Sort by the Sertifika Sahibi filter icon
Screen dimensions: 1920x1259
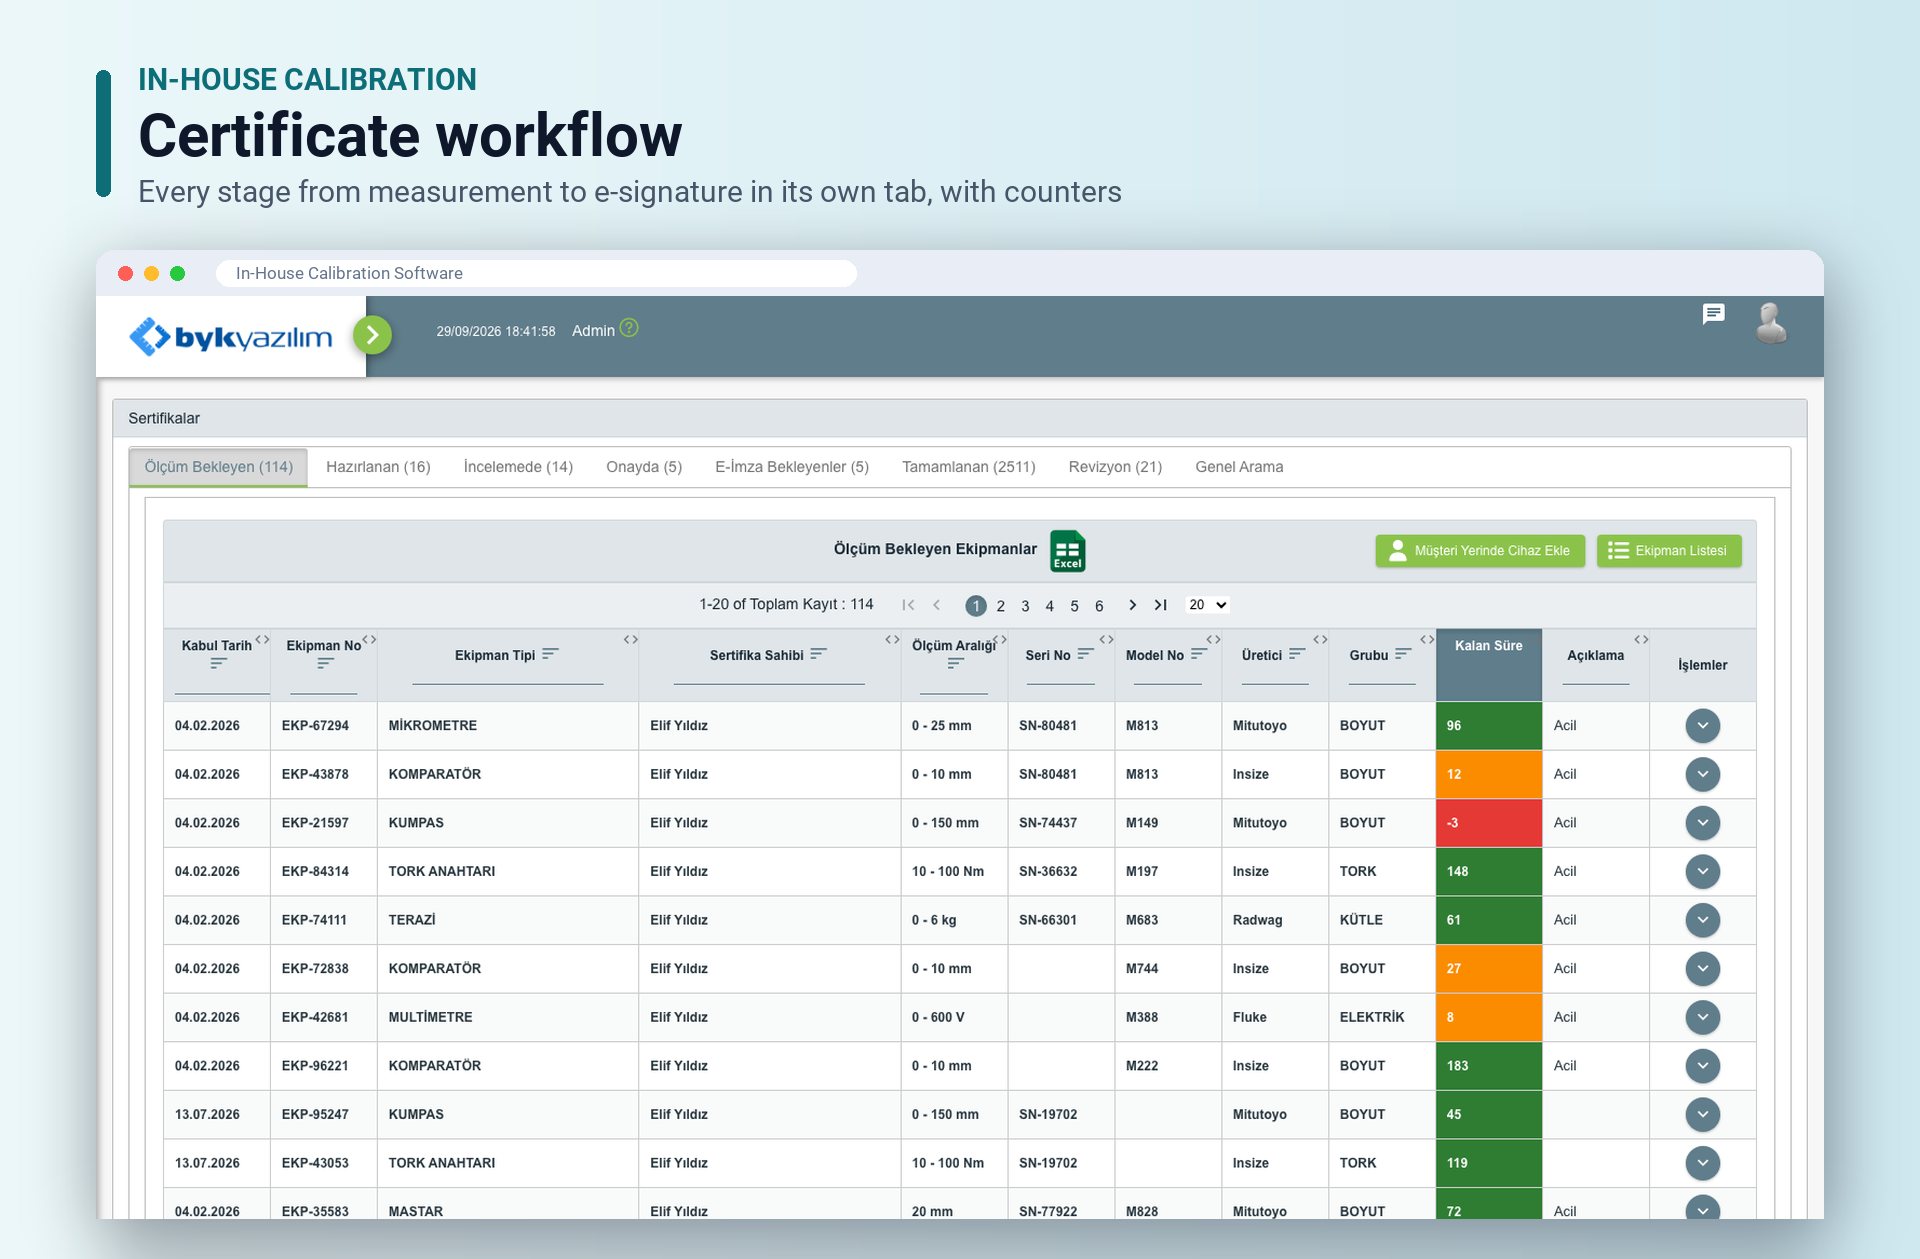click(818, 654)
